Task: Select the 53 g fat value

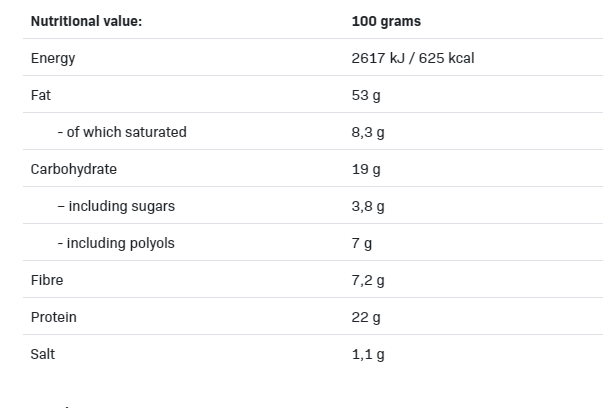Action: 366,95
